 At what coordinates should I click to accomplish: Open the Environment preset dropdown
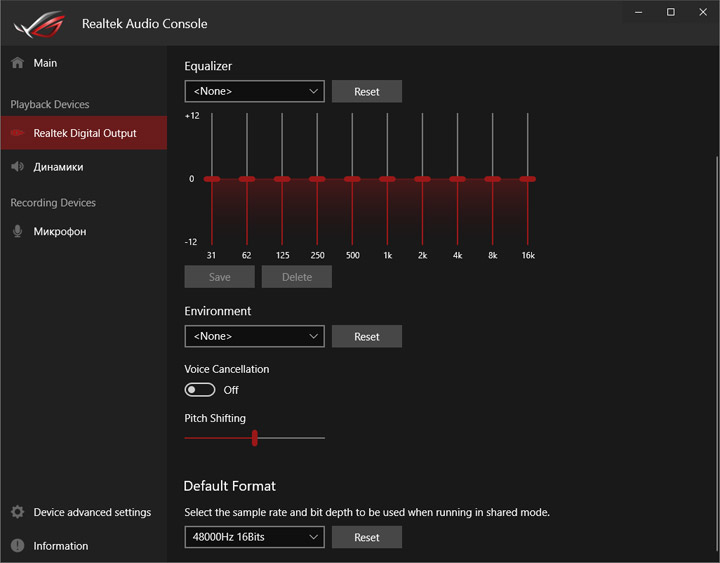pyautogui.click(x=254, y=336)
